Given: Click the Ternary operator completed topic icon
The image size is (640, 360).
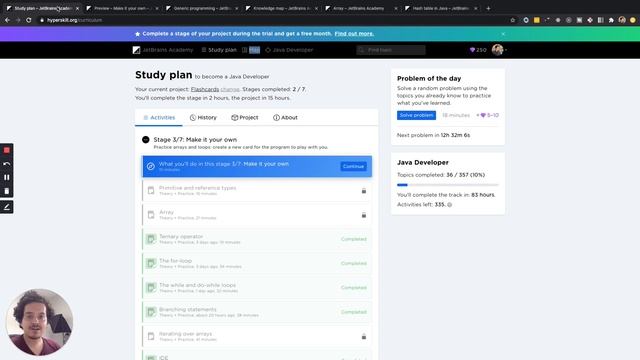Looking at the screenshot, I should [151, 239].
